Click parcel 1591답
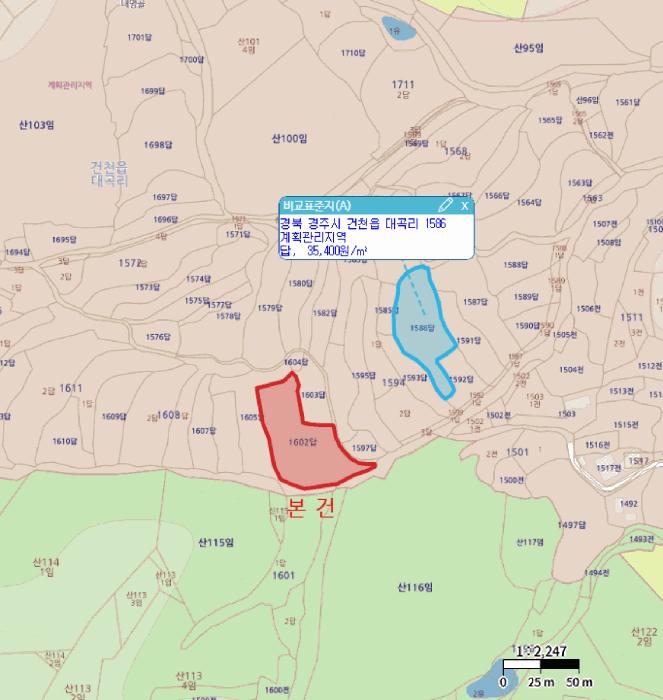 (469, 340)
